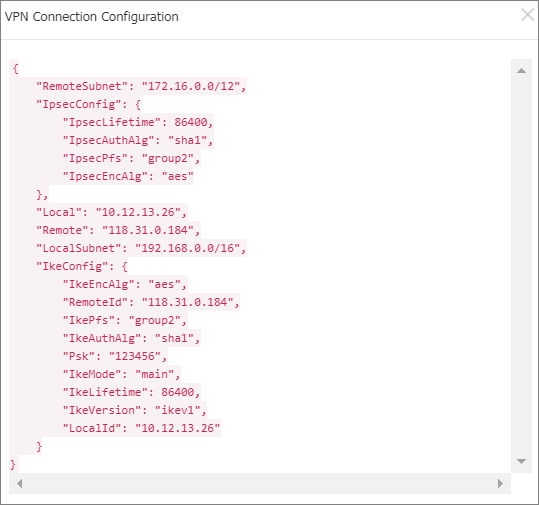
Task: Click the IpsecConfig opening line
Action: coord(88,104)
